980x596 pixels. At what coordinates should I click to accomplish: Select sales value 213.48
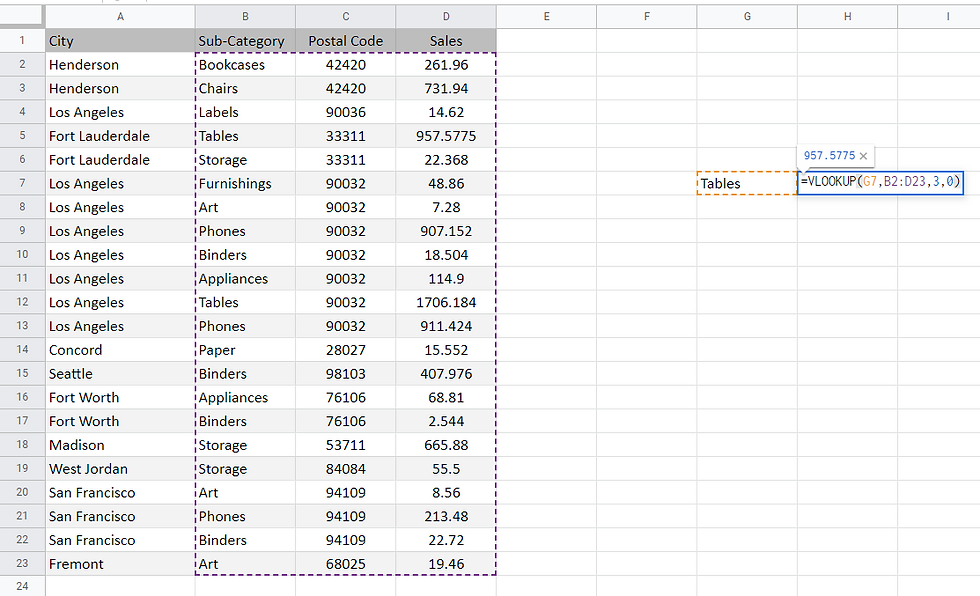point(446,516)
